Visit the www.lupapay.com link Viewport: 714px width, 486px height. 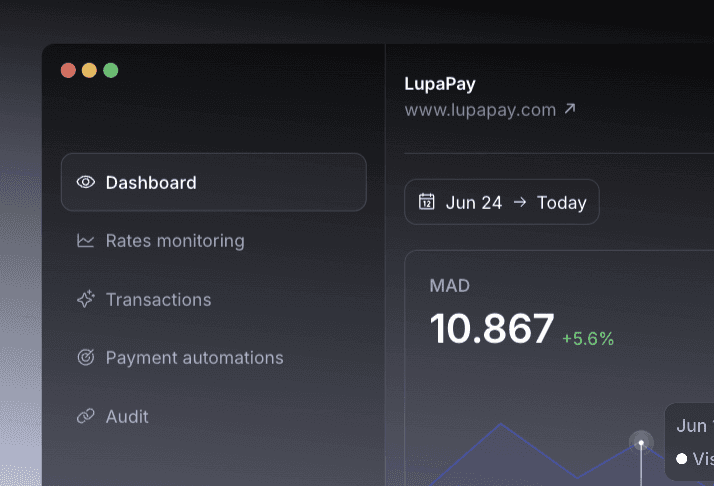point(480,110)
